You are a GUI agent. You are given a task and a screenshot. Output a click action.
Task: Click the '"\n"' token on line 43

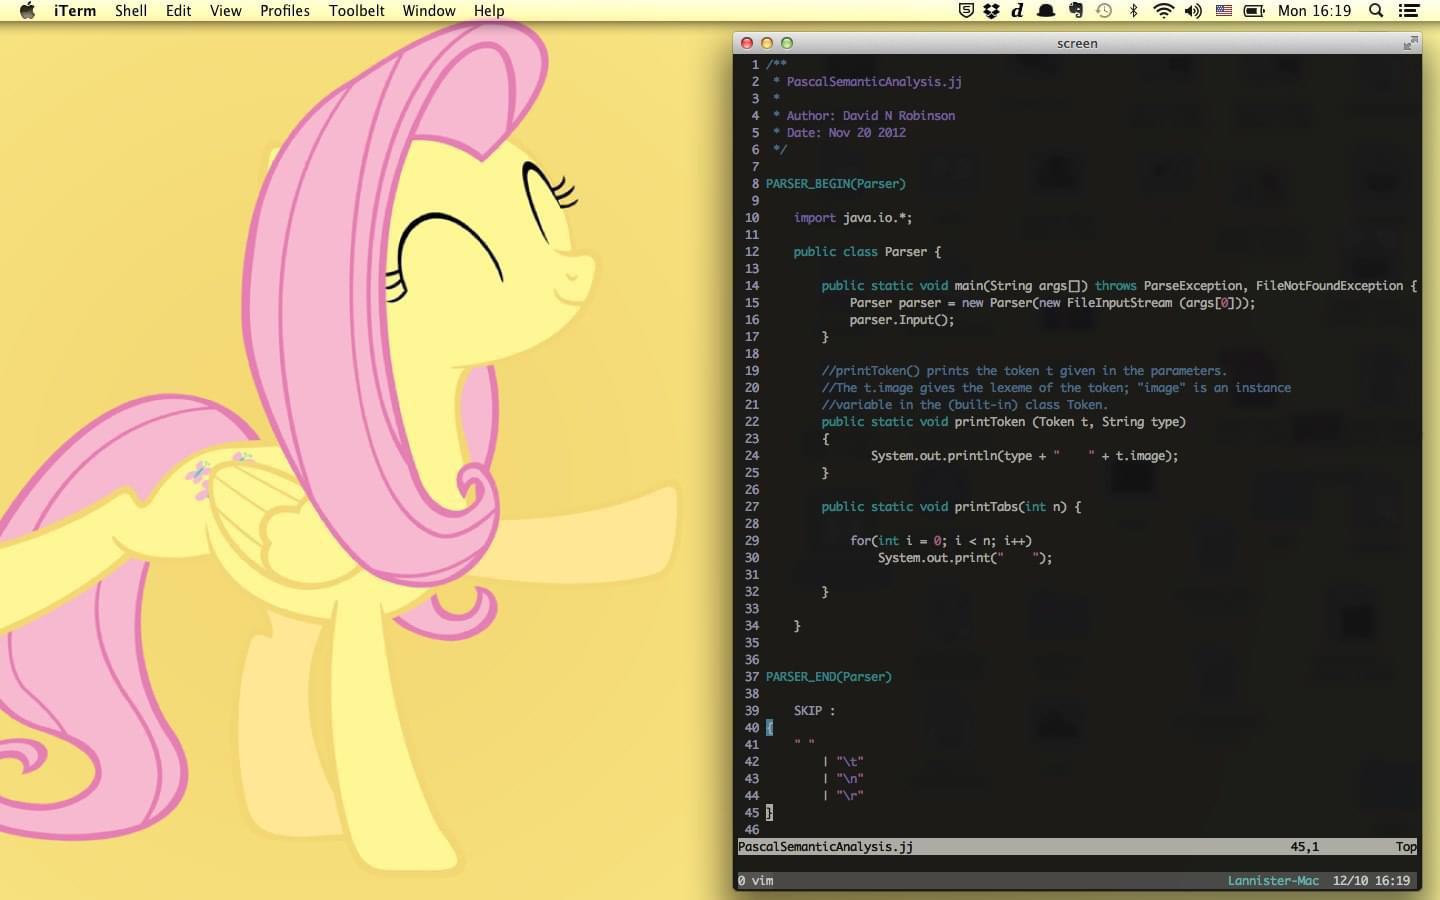[x=850, y=779]
